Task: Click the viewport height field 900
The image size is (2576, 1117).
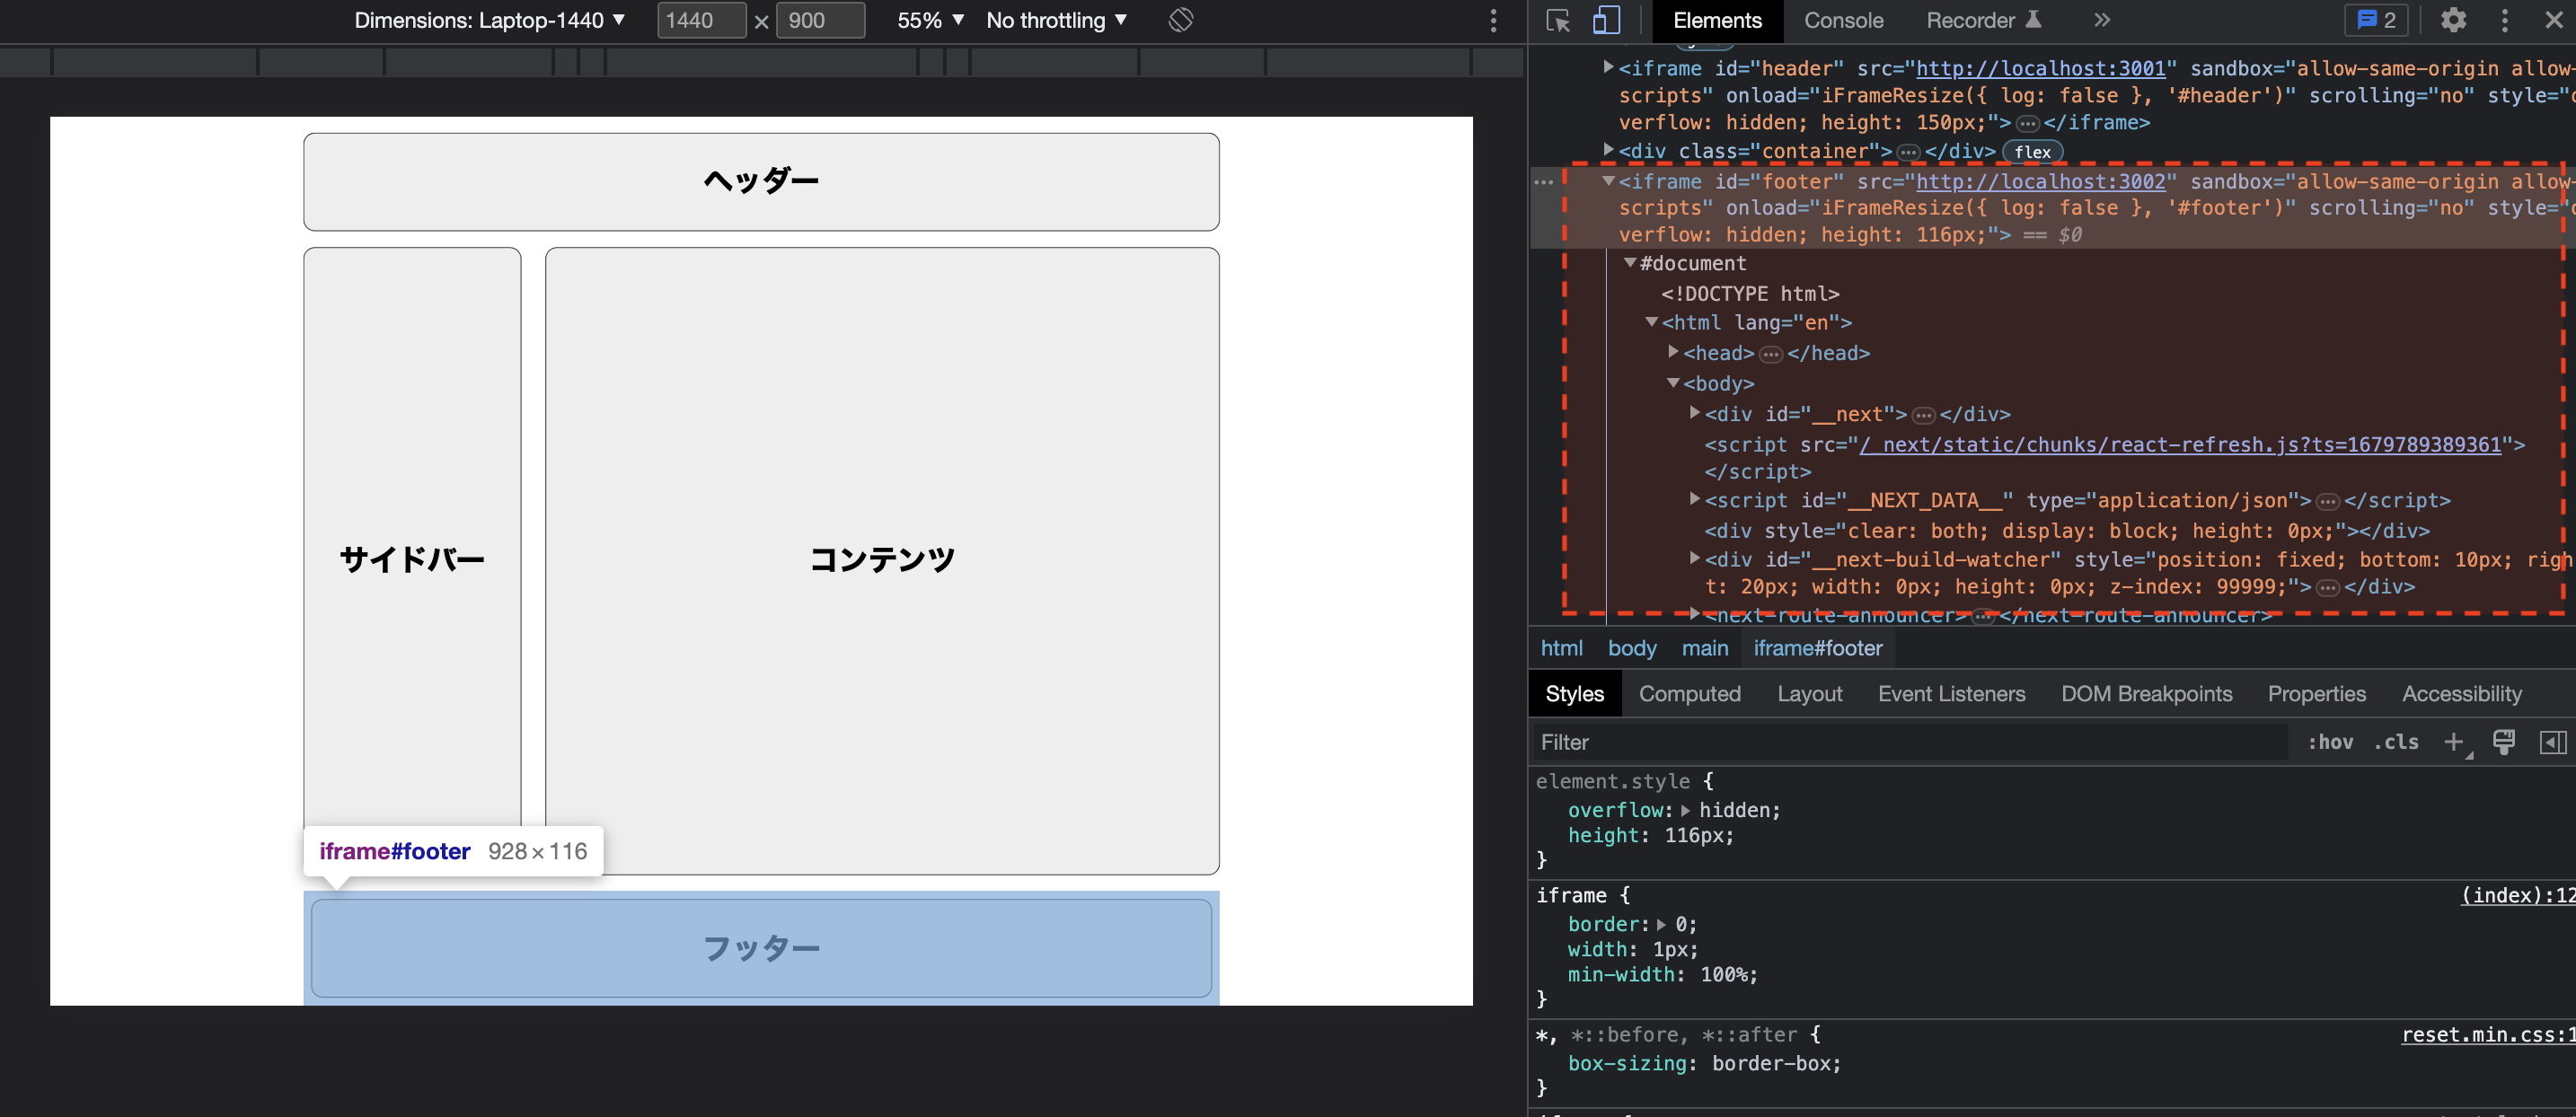Action: (x=820, y=20)
